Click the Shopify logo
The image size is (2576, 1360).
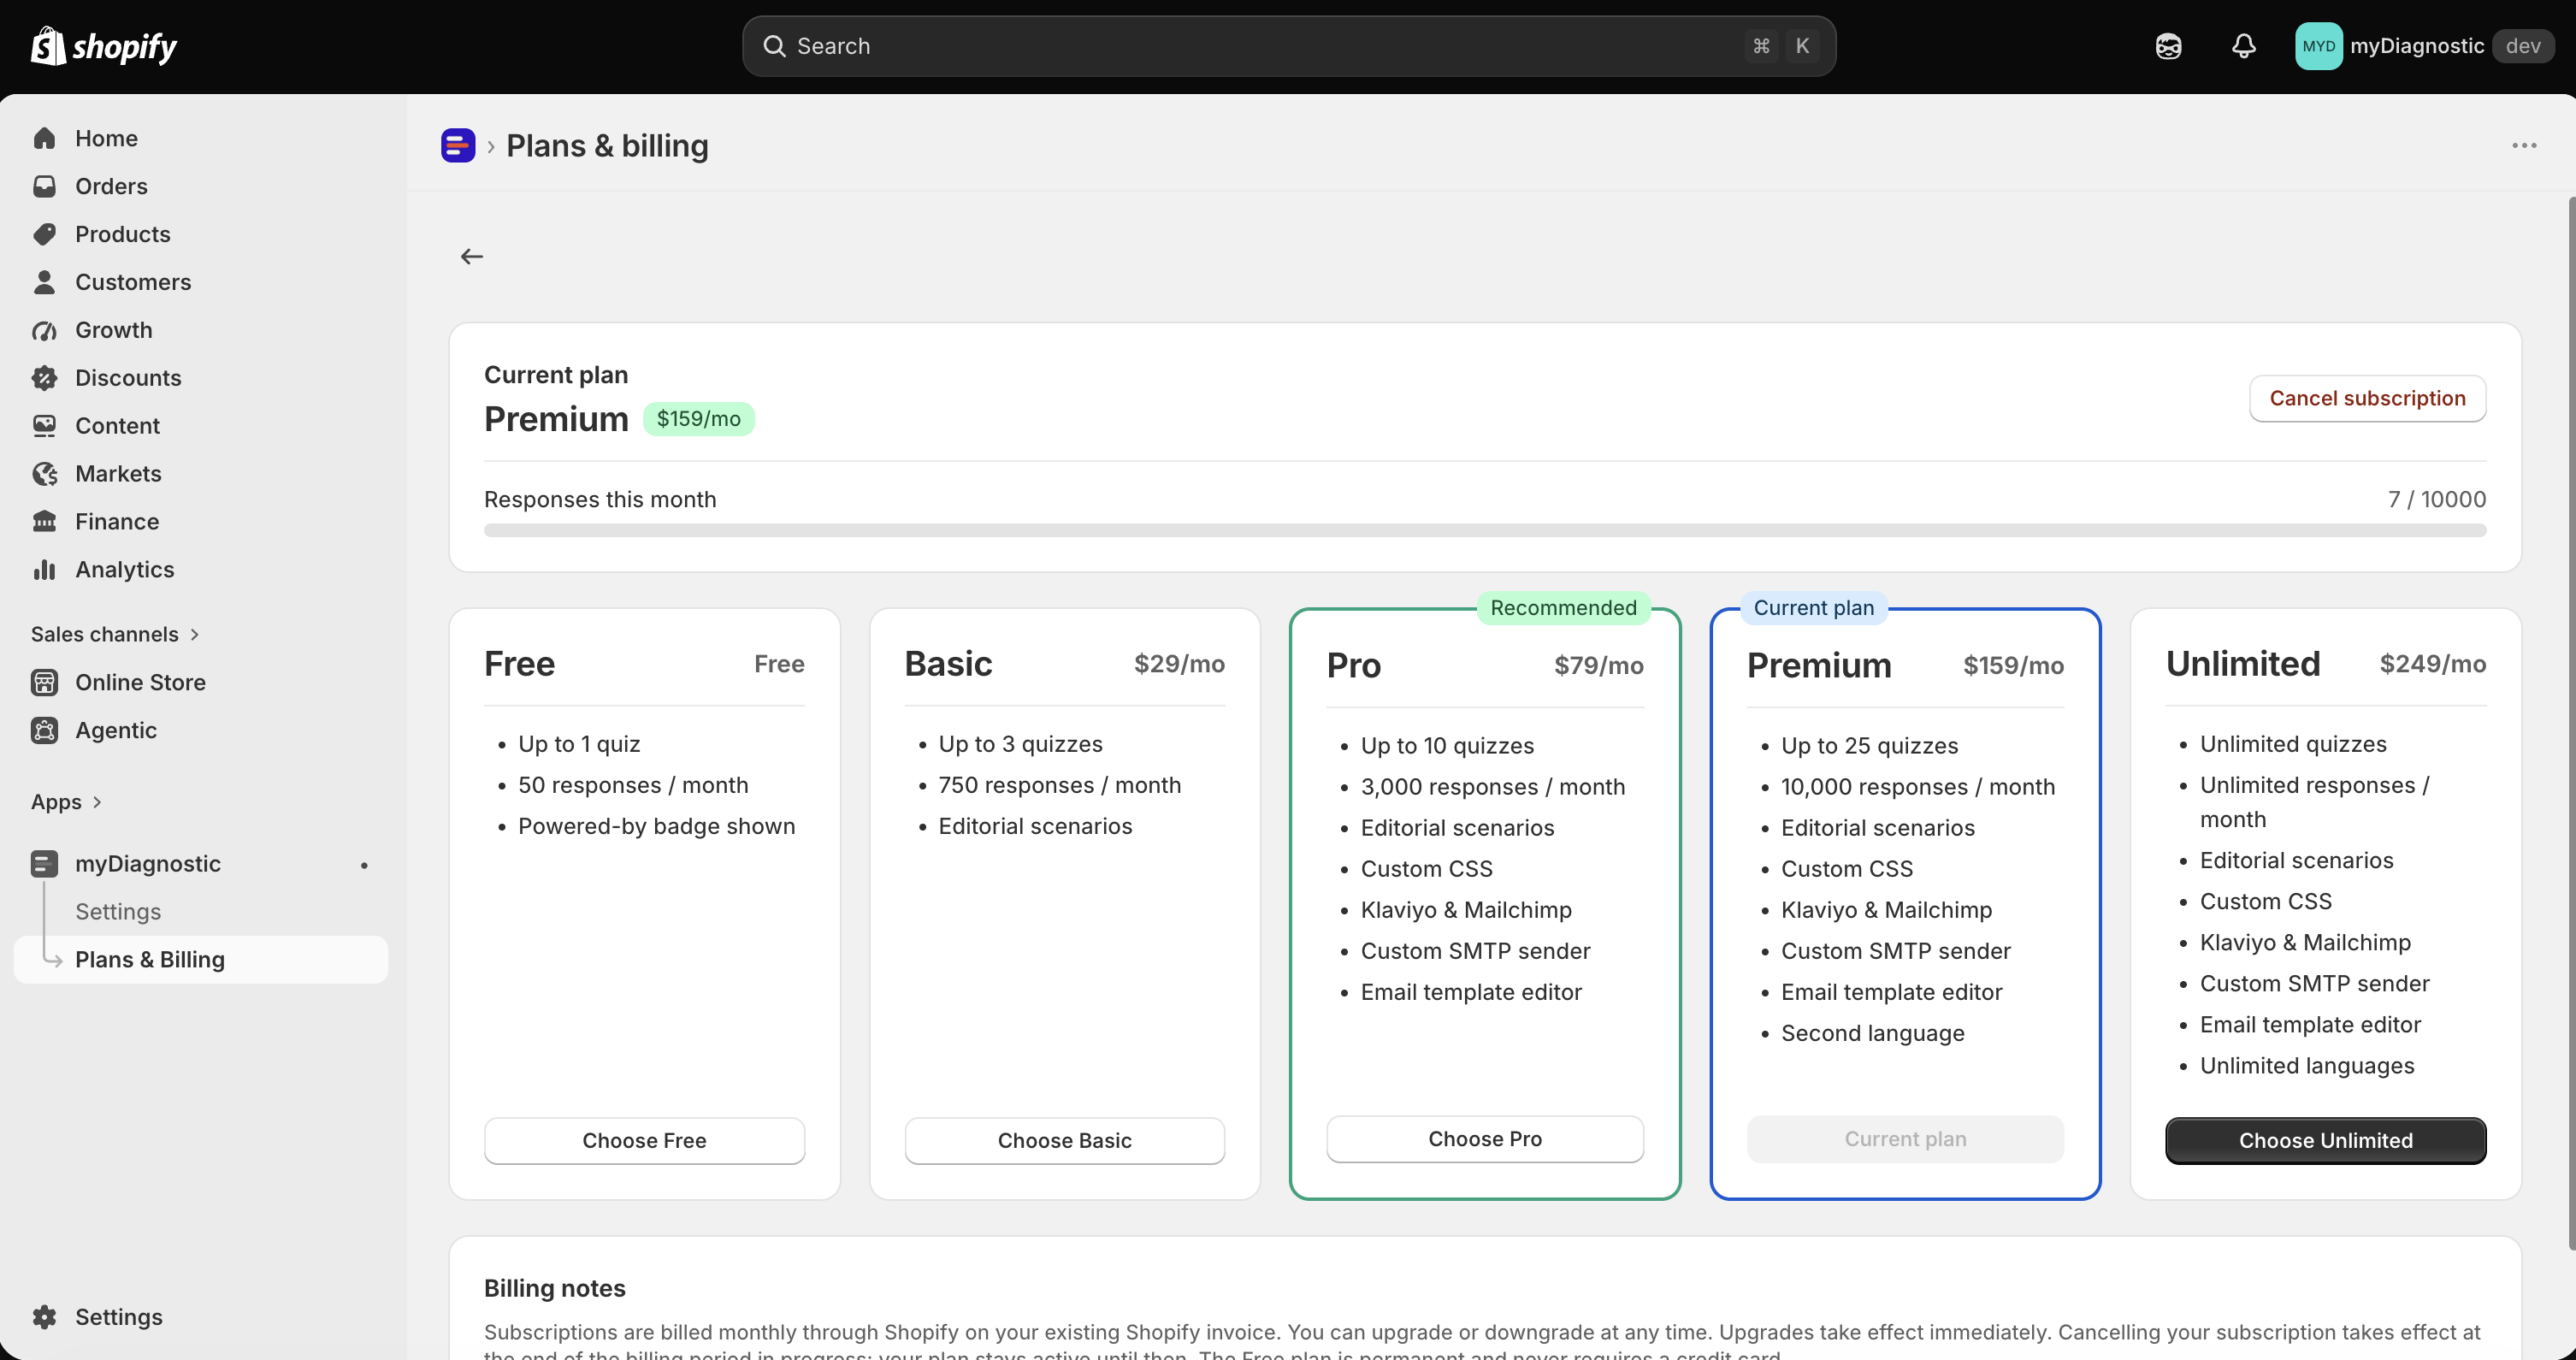coord(104,46)
